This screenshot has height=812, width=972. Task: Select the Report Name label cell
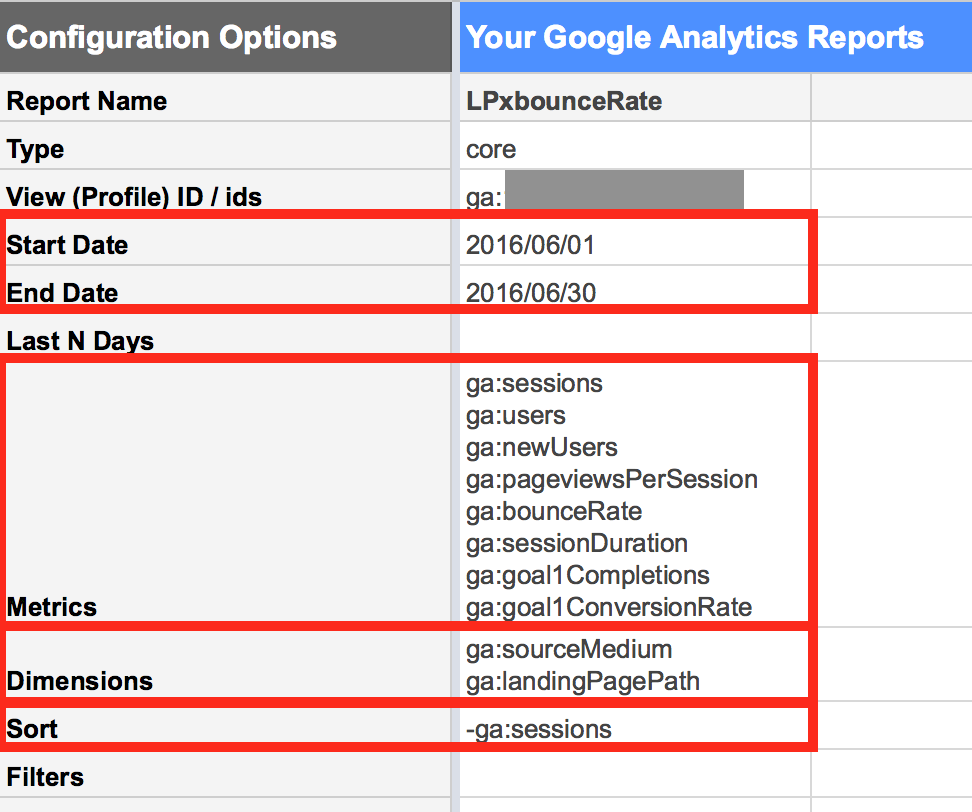(226, 98)
